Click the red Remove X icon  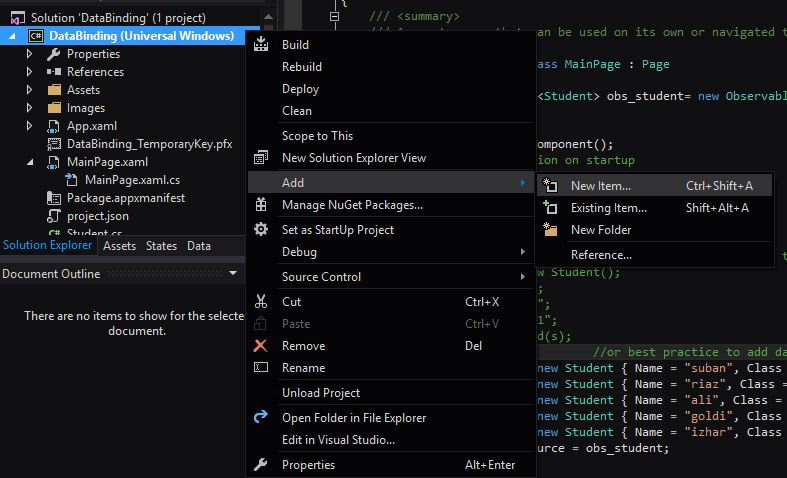click(262, 345)
